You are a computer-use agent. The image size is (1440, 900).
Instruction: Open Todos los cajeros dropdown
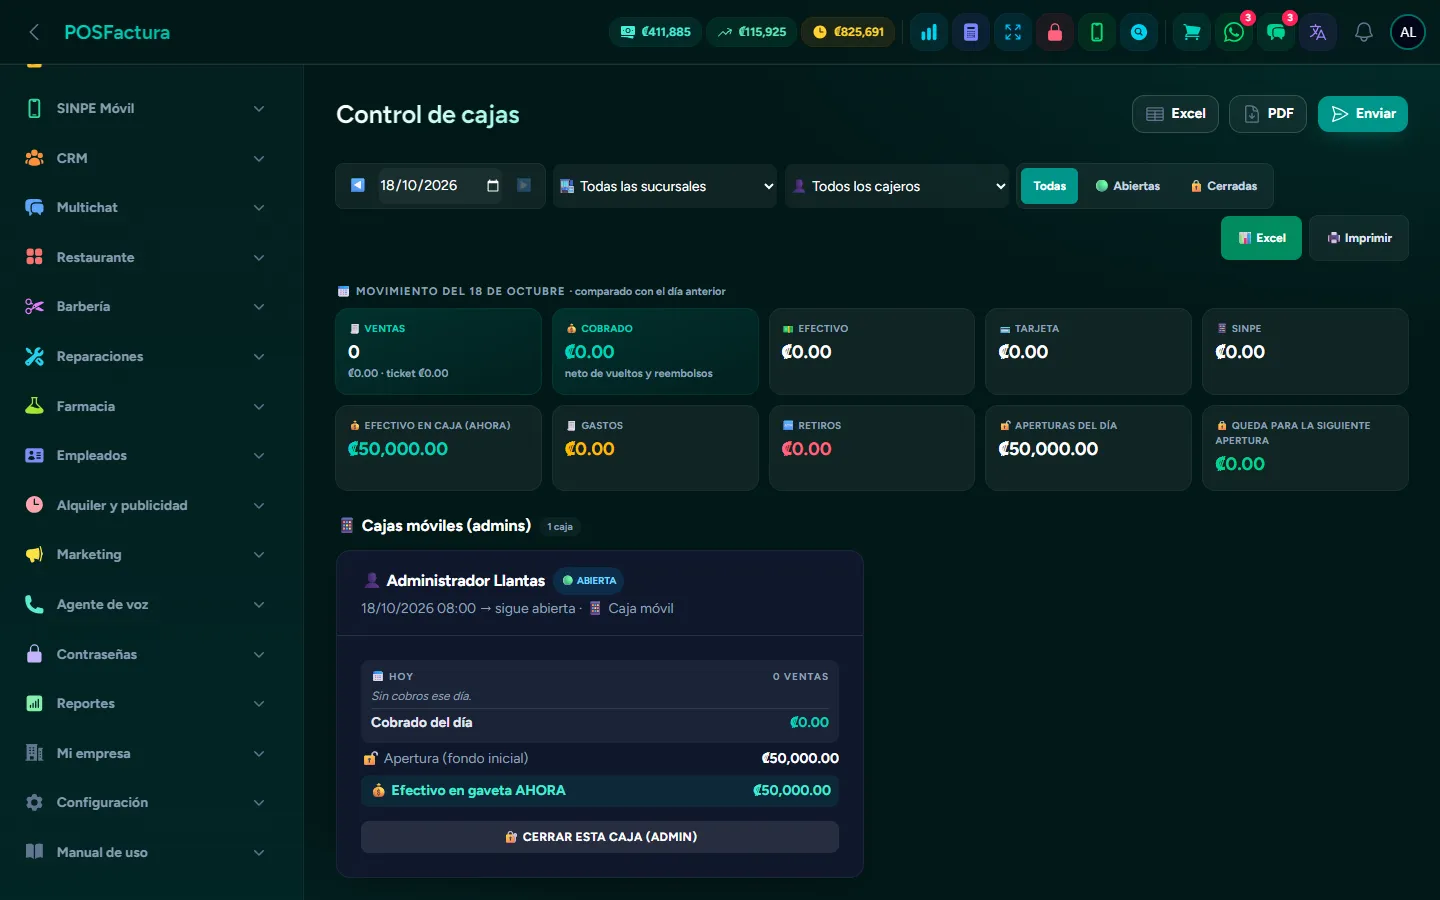(x=897, y=186)
